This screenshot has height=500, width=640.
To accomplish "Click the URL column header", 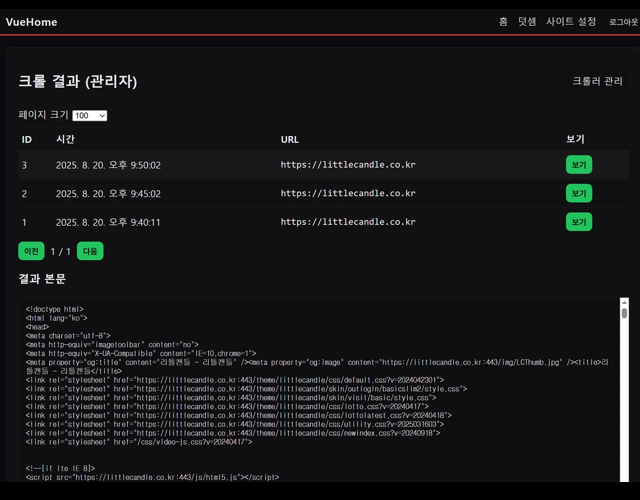I will 290,140.
